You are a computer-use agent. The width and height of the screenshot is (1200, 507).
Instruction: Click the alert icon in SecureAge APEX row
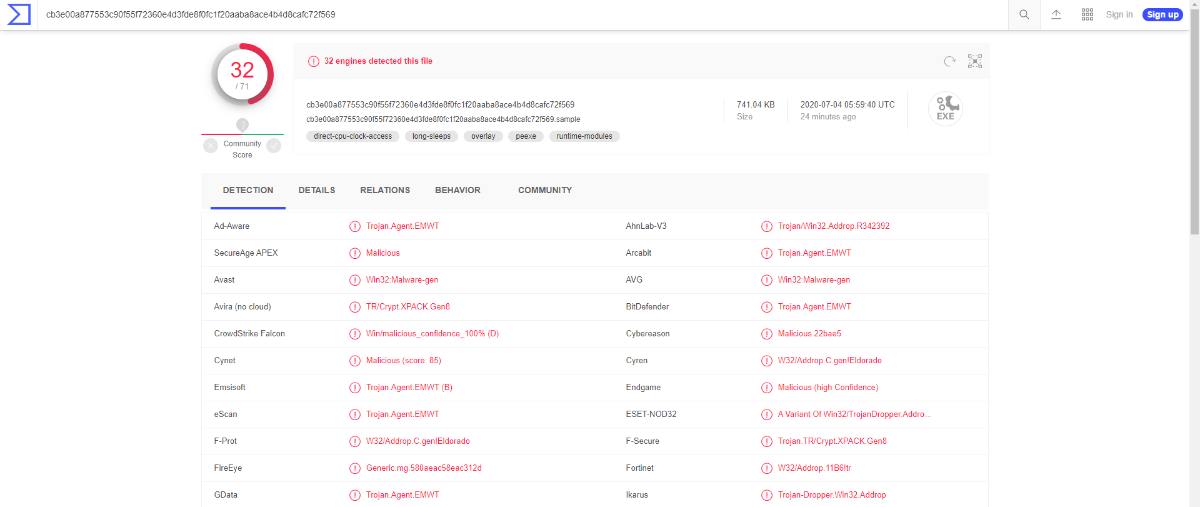click(x=355, y=253)
